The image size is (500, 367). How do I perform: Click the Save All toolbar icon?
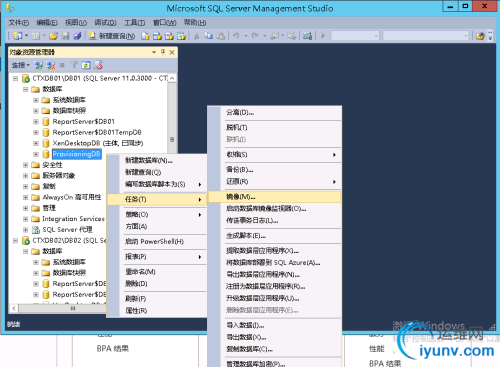77,36
